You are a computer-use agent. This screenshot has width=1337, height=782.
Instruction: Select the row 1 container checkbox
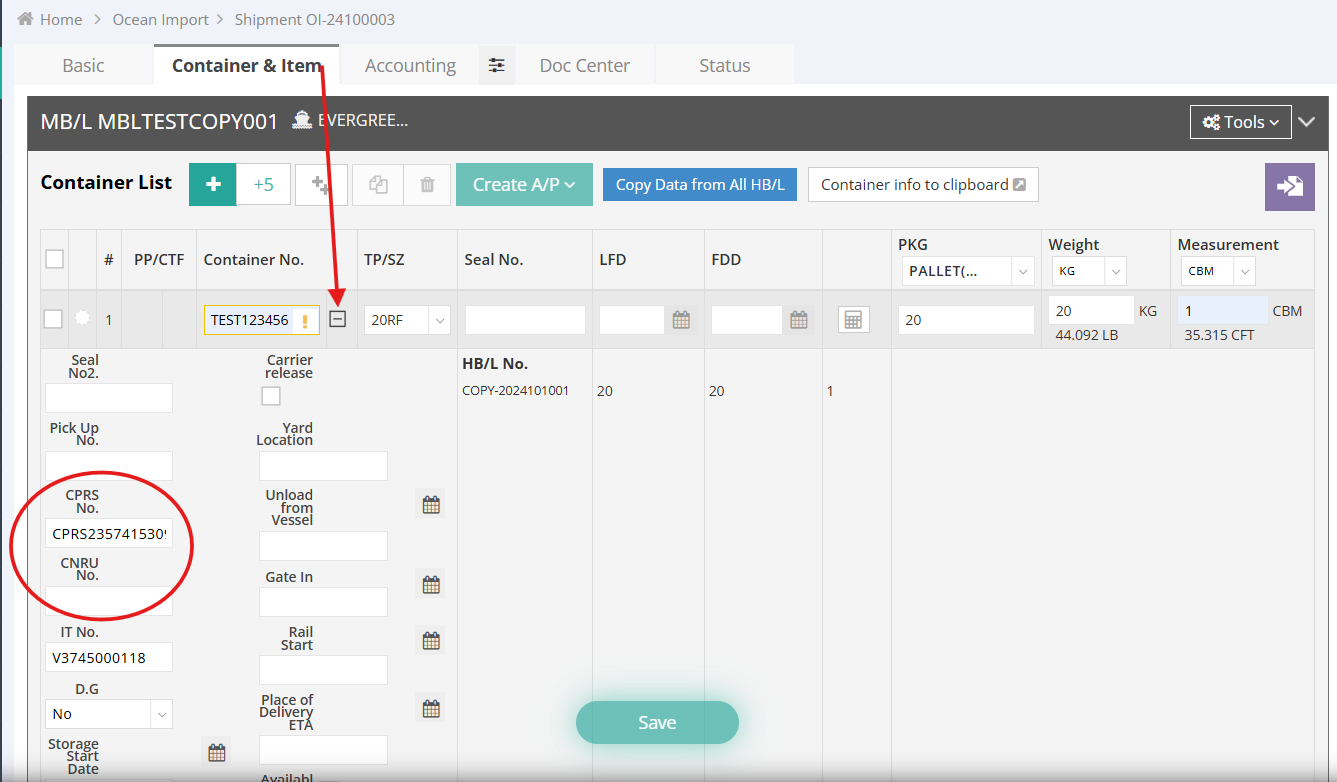coord(53,319)
